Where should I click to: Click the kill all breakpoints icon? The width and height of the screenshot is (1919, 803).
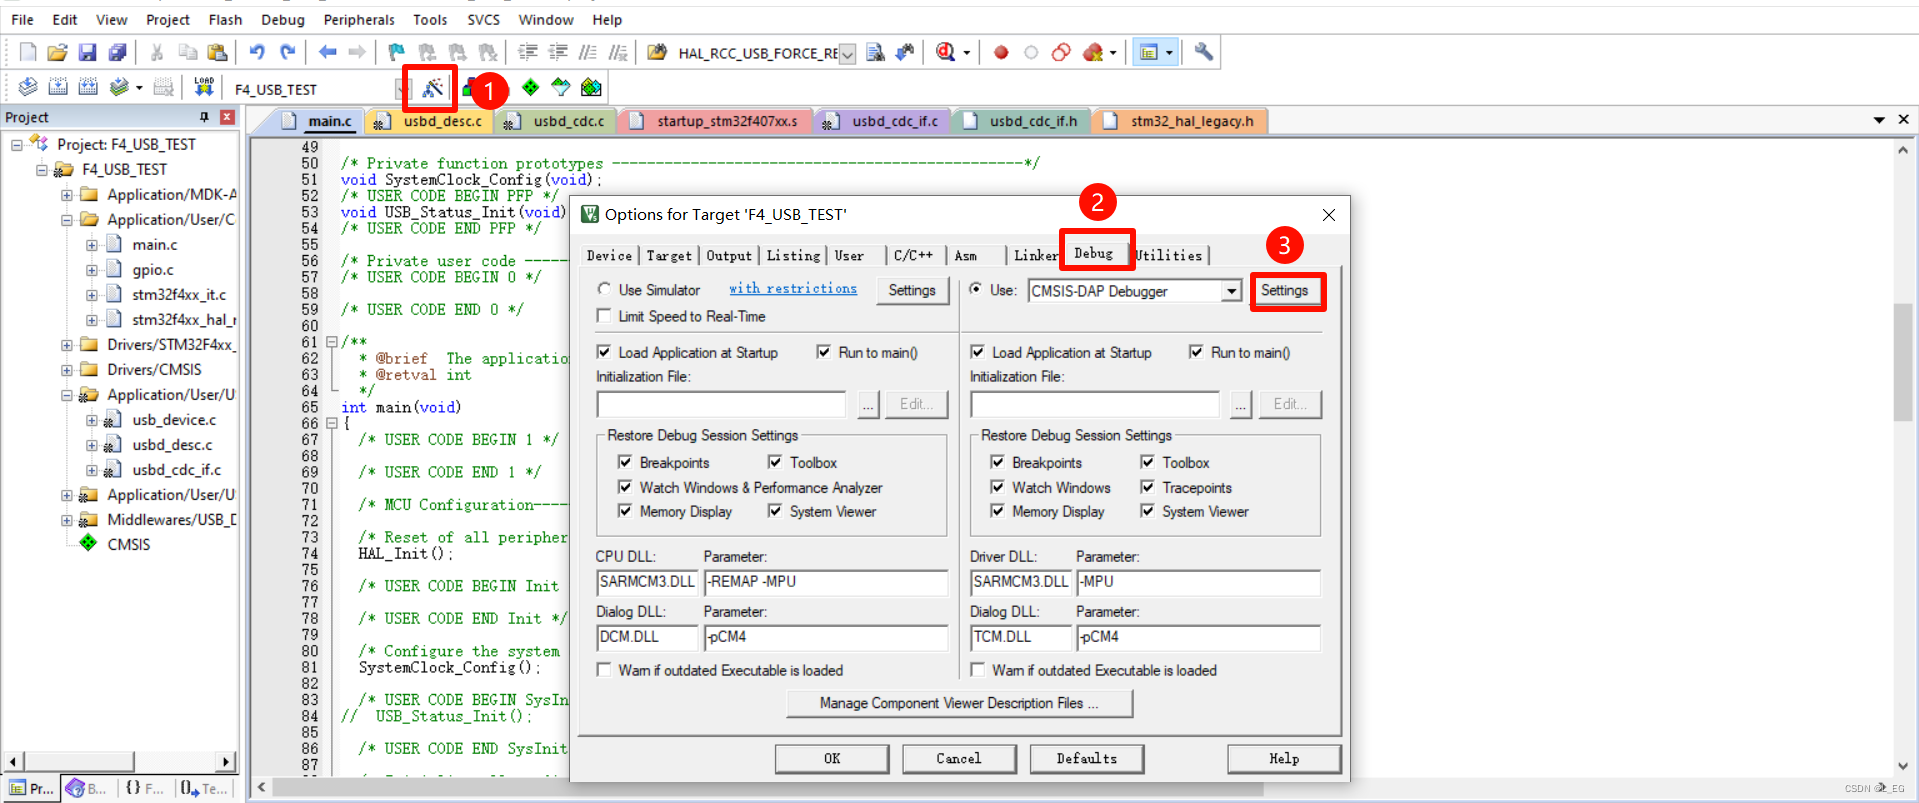(x=1093, y=52)
